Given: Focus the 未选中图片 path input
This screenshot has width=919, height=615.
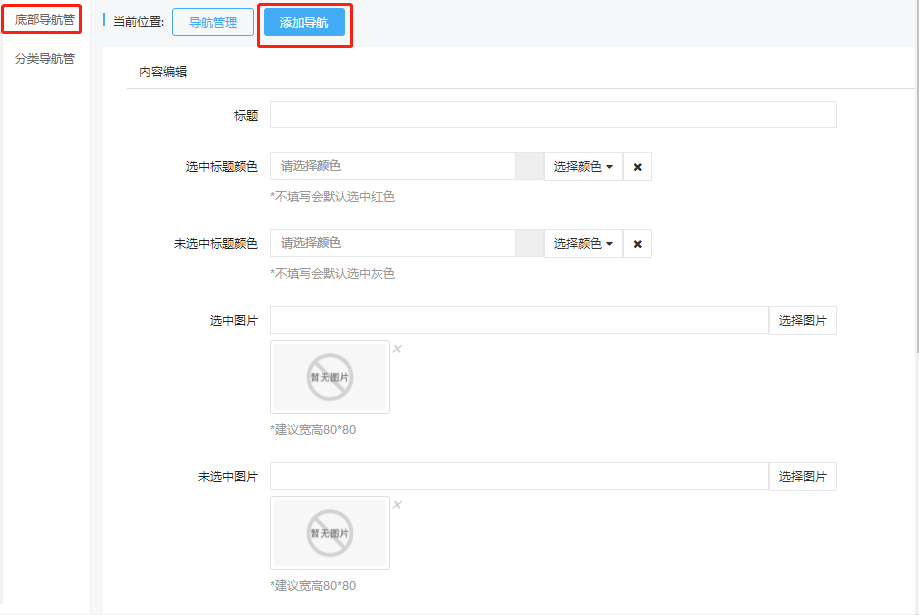Looking at the screenshot, I should pyautogui.click(x=519, y=476).
